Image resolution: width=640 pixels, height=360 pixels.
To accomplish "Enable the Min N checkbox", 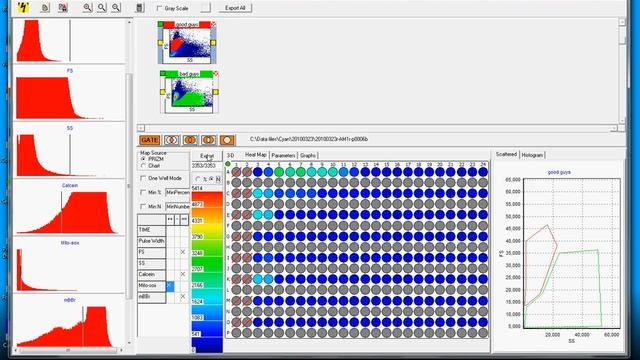I will 143,207.
